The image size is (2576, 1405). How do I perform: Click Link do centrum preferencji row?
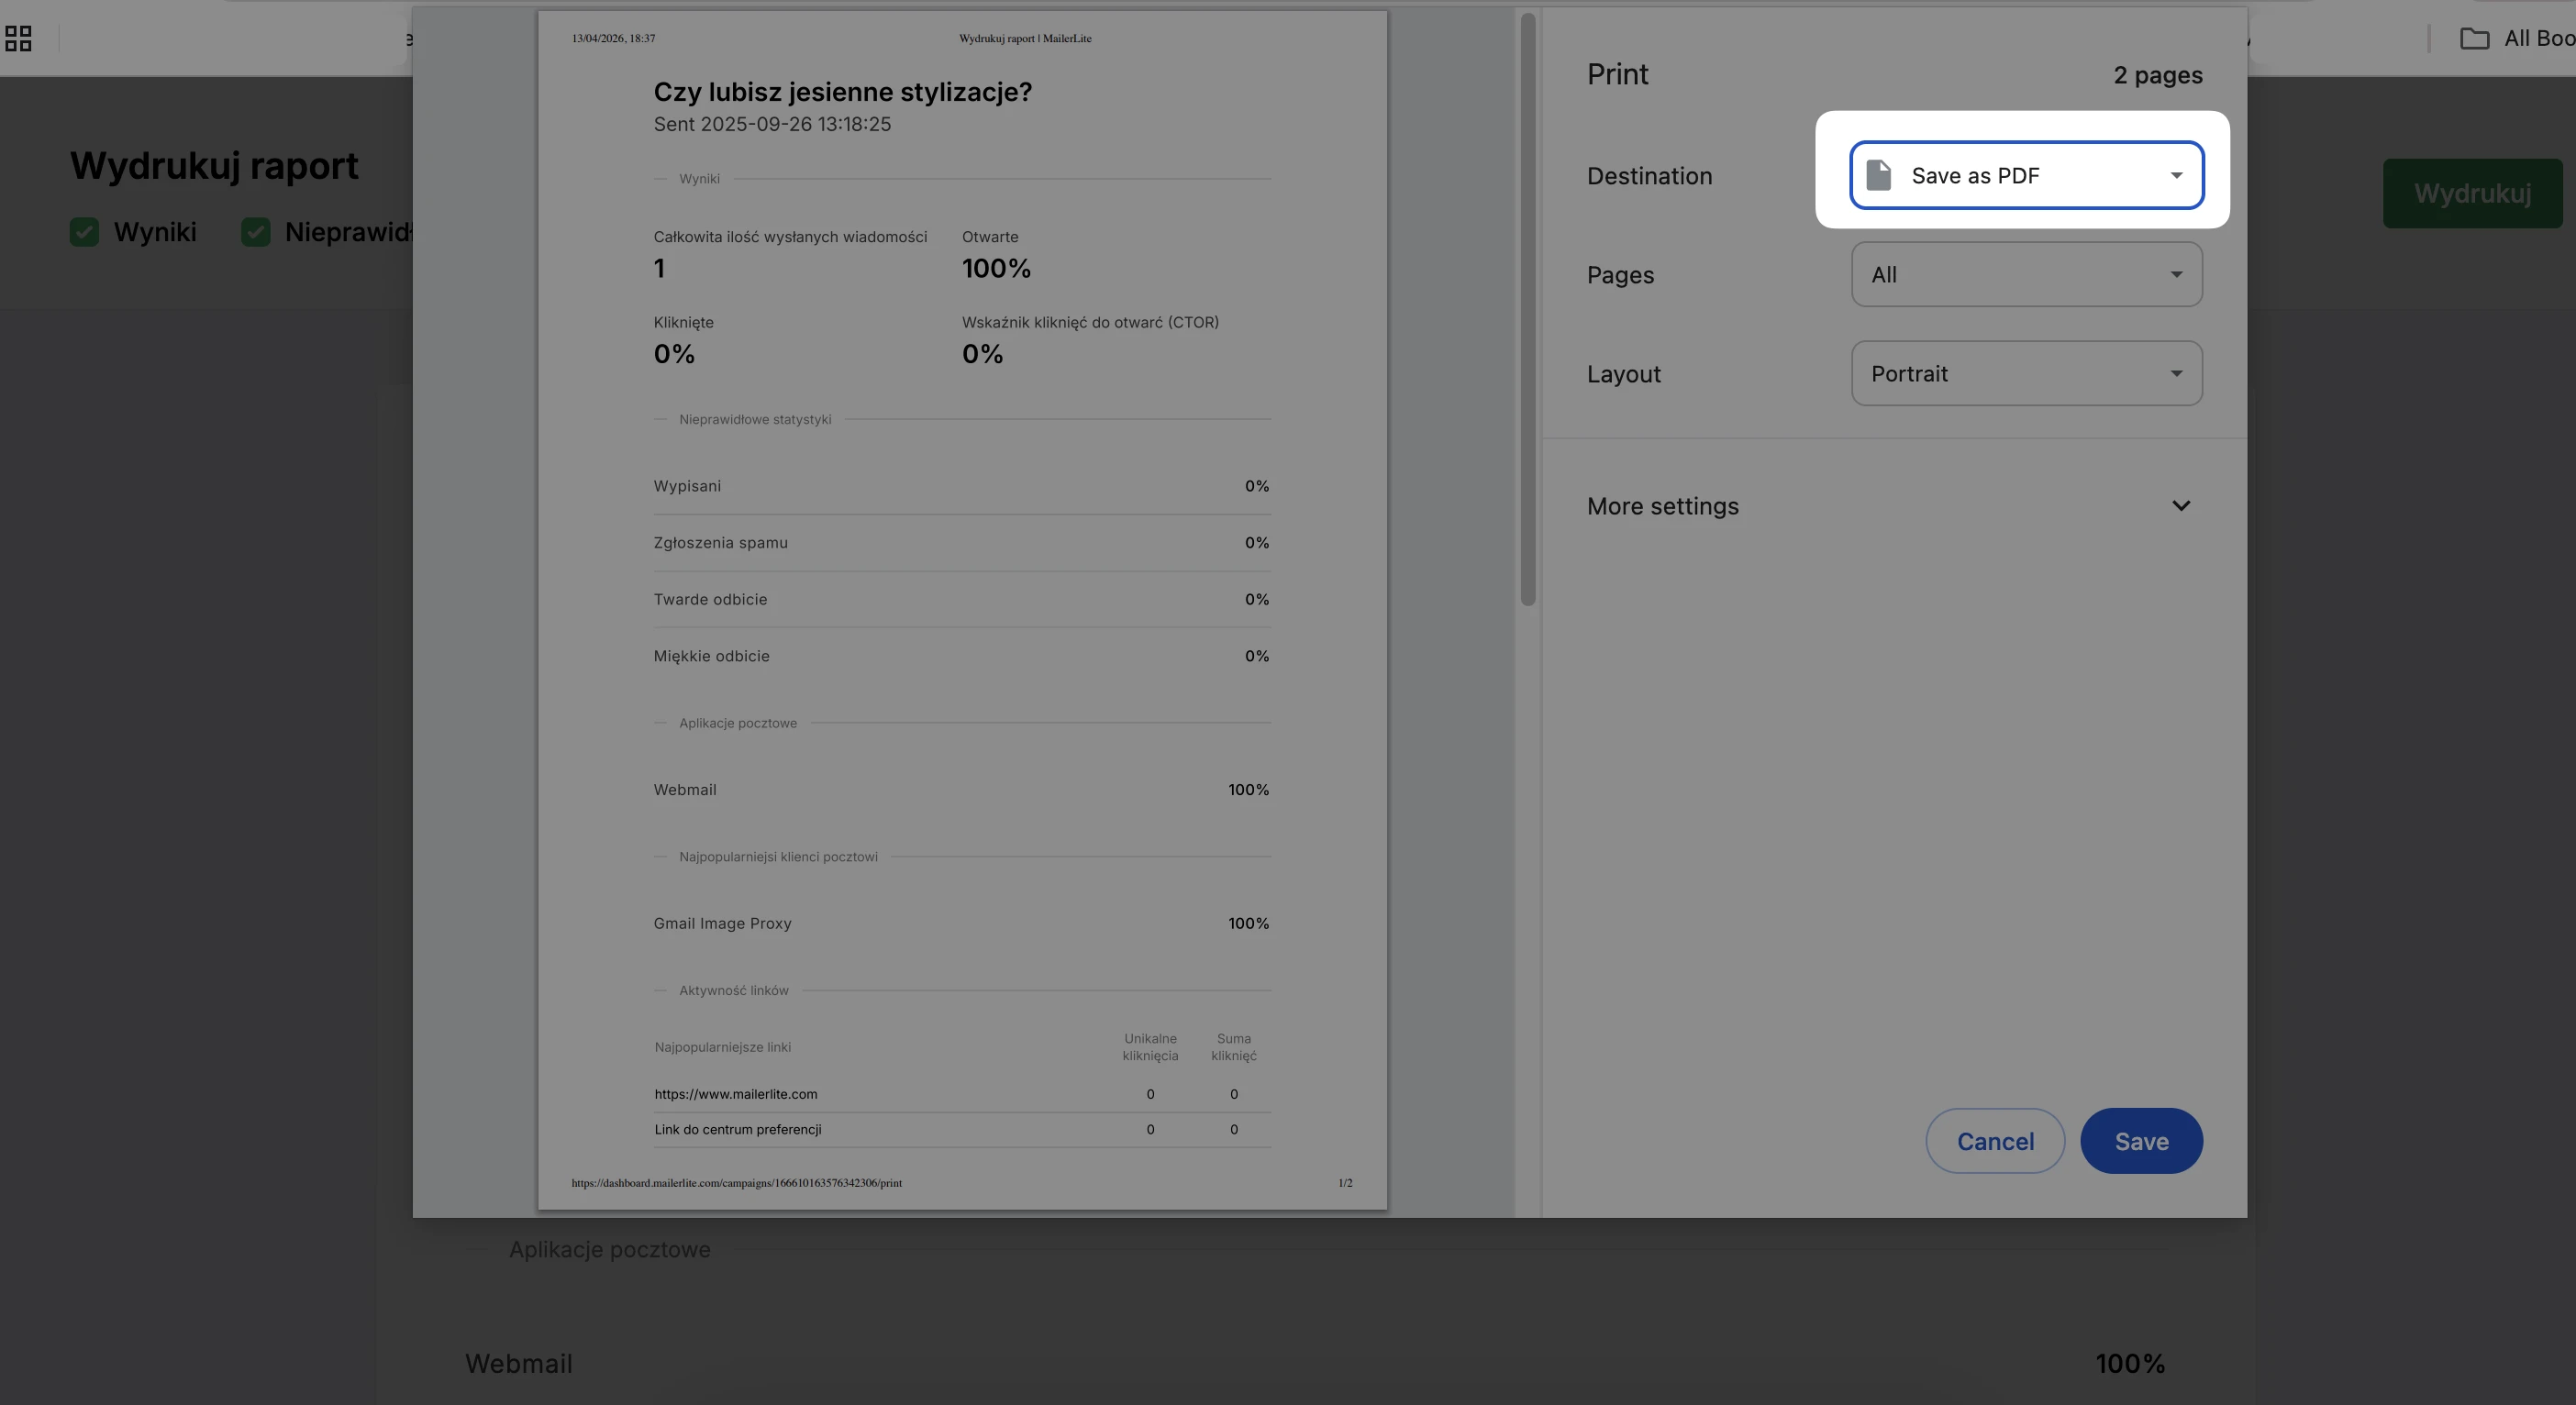[738, 1129]
